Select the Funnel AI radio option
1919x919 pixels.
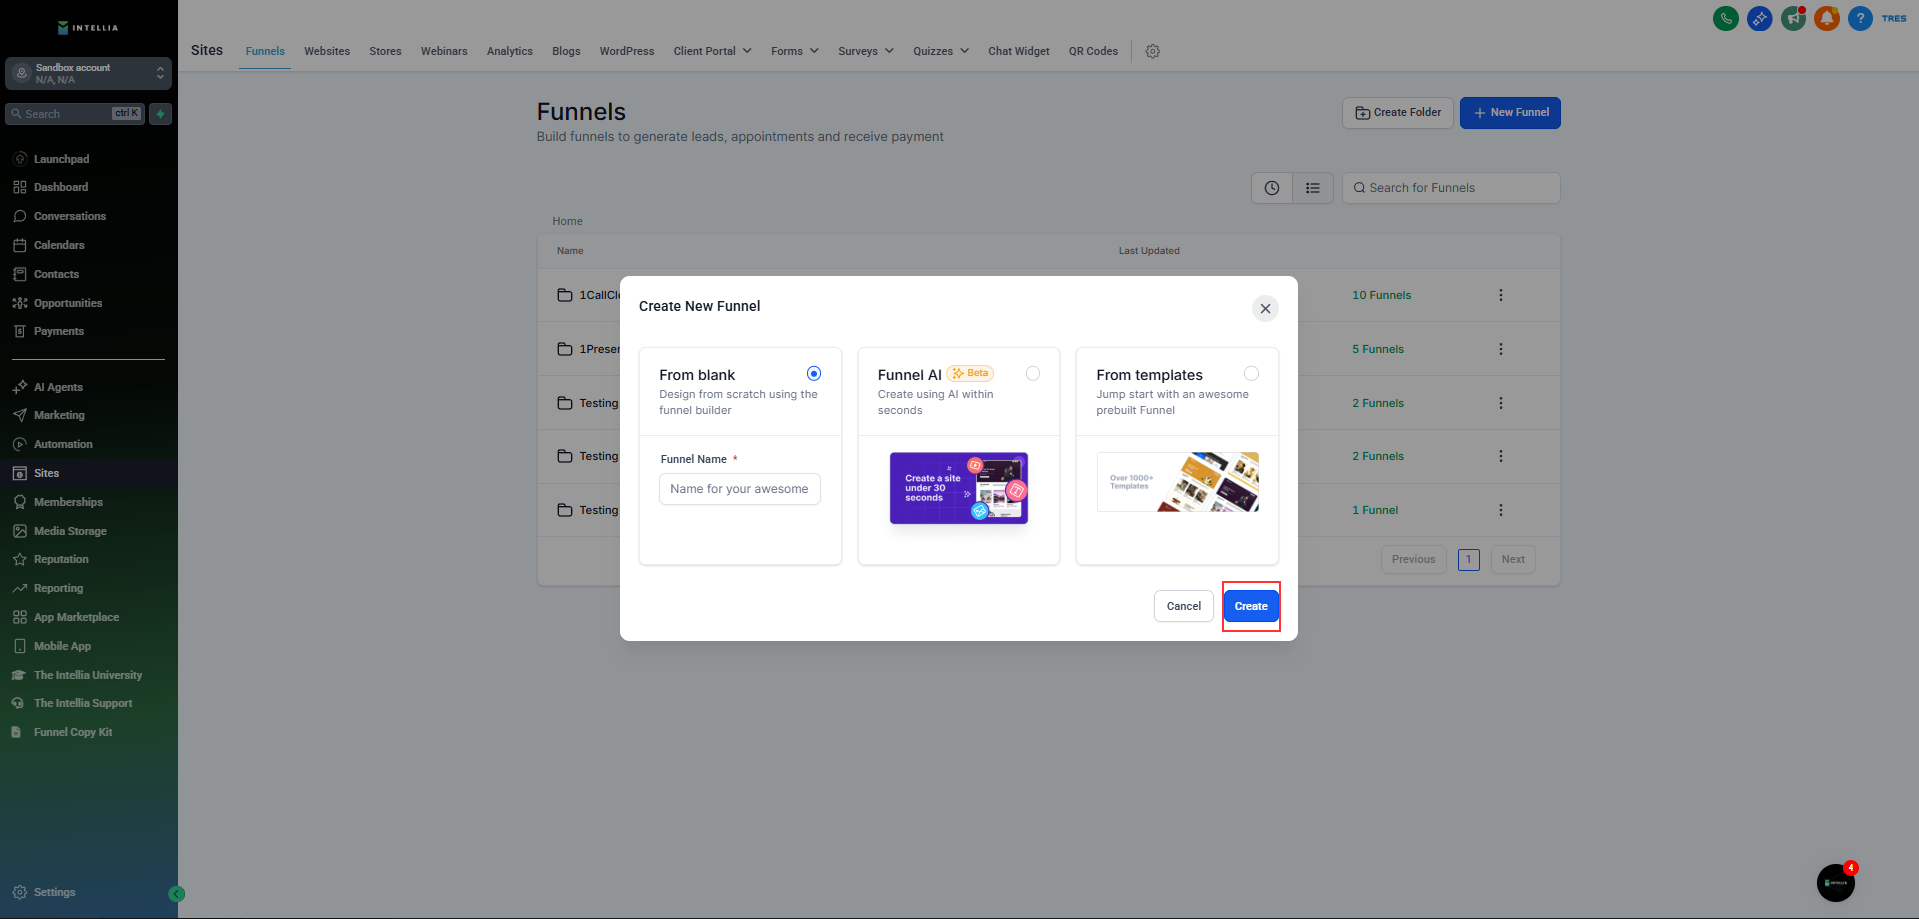click(x=1033, y=374)
